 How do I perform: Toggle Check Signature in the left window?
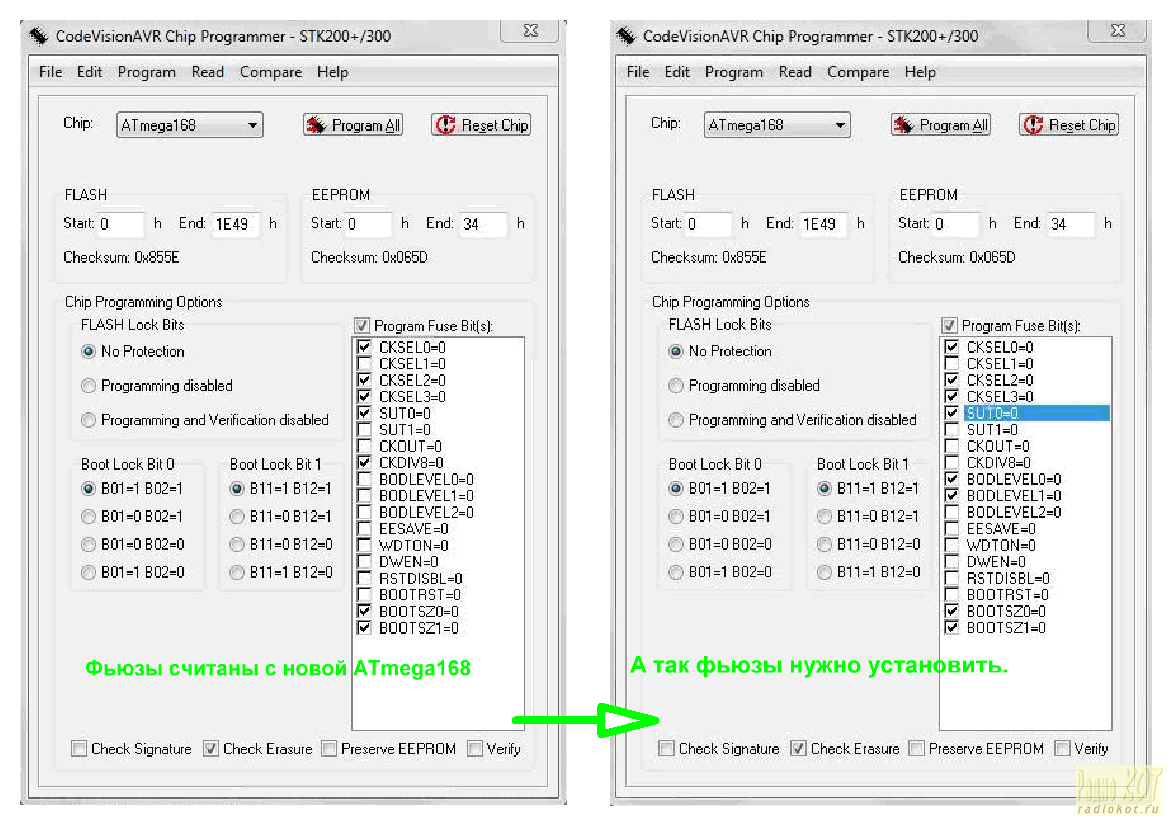79,748
